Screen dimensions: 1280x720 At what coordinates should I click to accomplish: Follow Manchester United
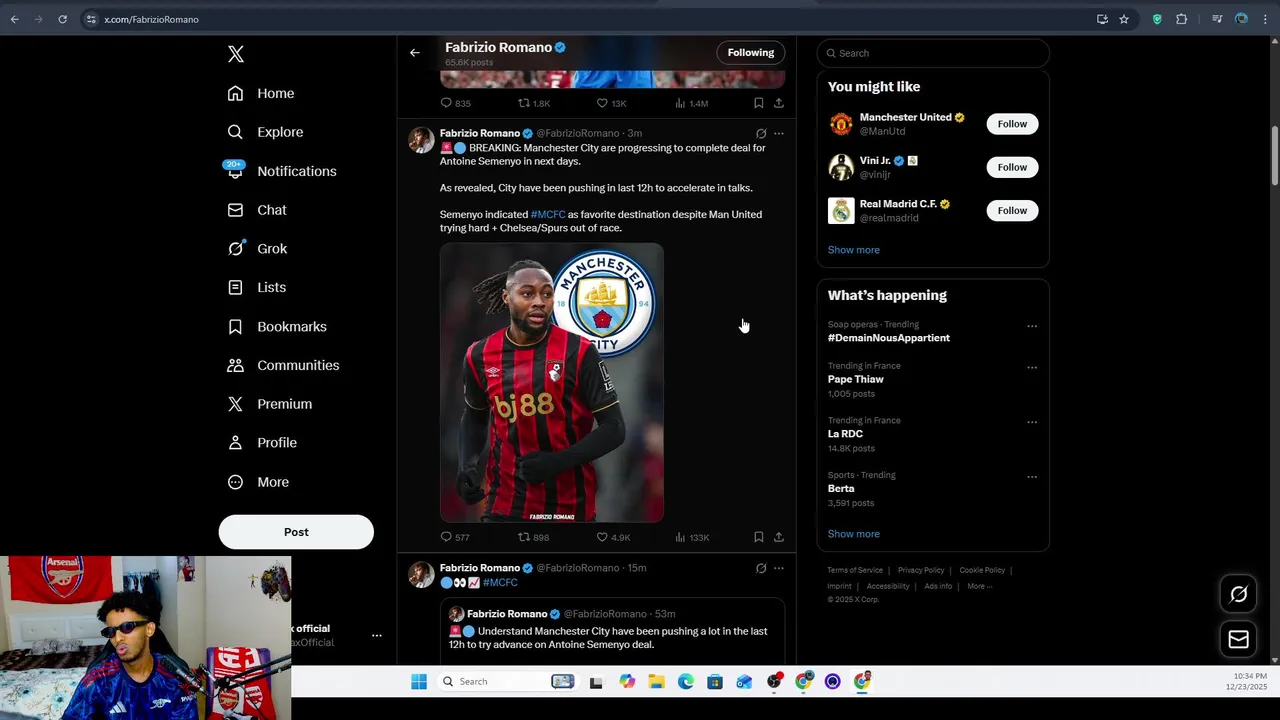tap(1012, 124)
